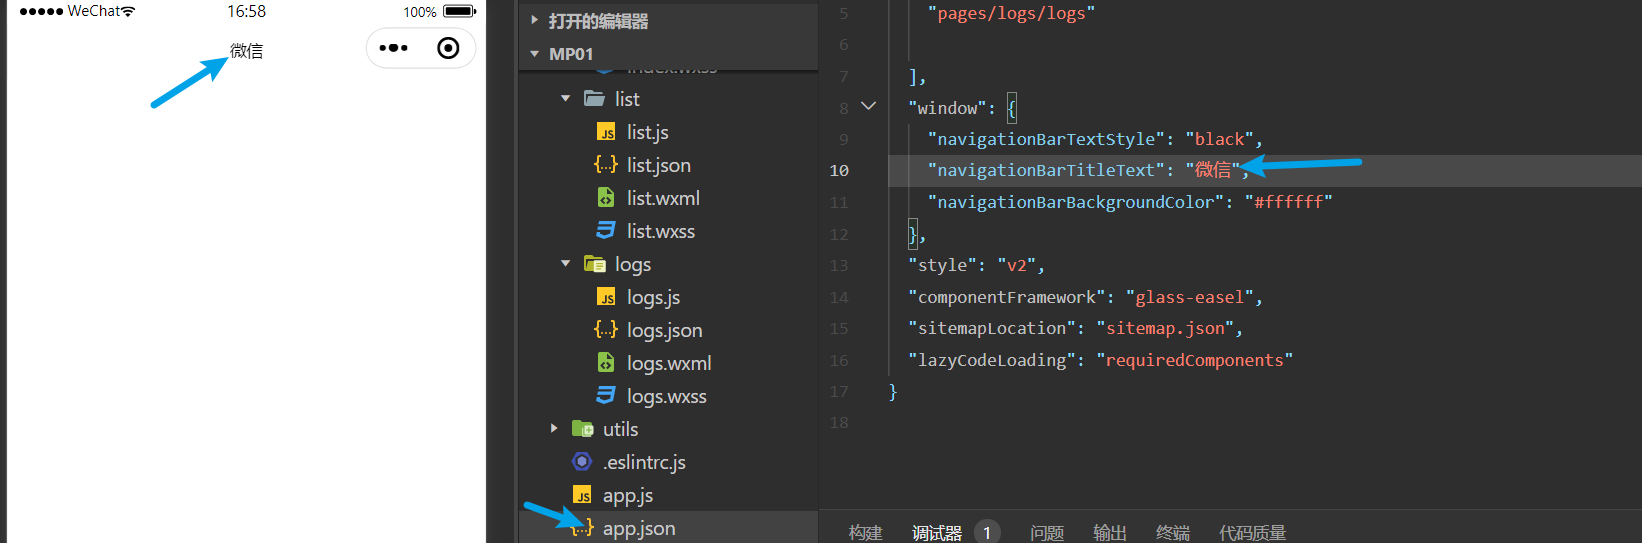1642x543 pixels.
Task: Click the logs folder icon
Action: (595, 264)
